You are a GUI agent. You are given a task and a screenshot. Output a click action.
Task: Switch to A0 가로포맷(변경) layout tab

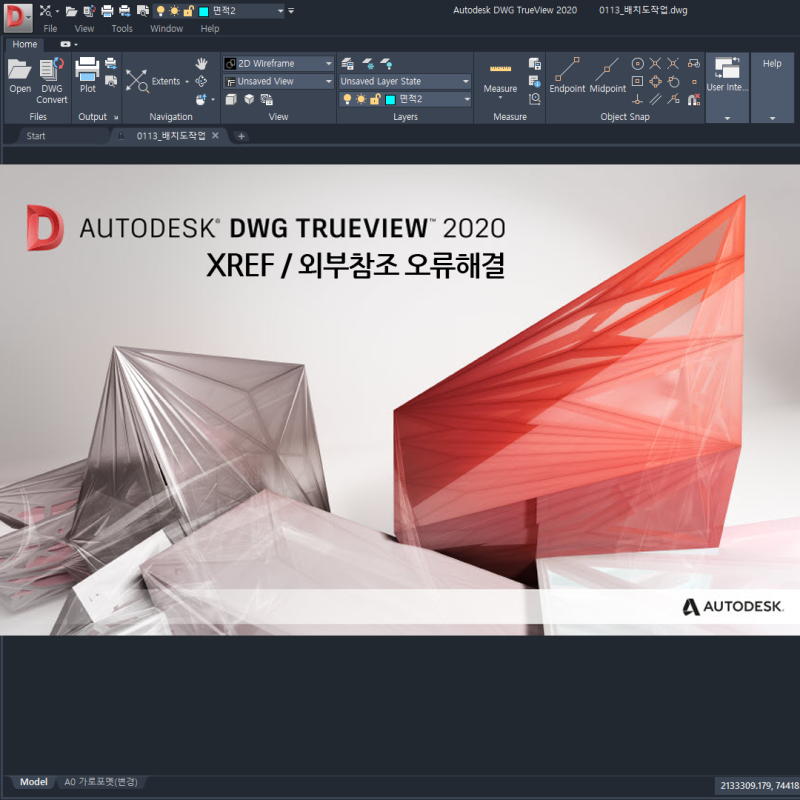(x=101, y=782)
